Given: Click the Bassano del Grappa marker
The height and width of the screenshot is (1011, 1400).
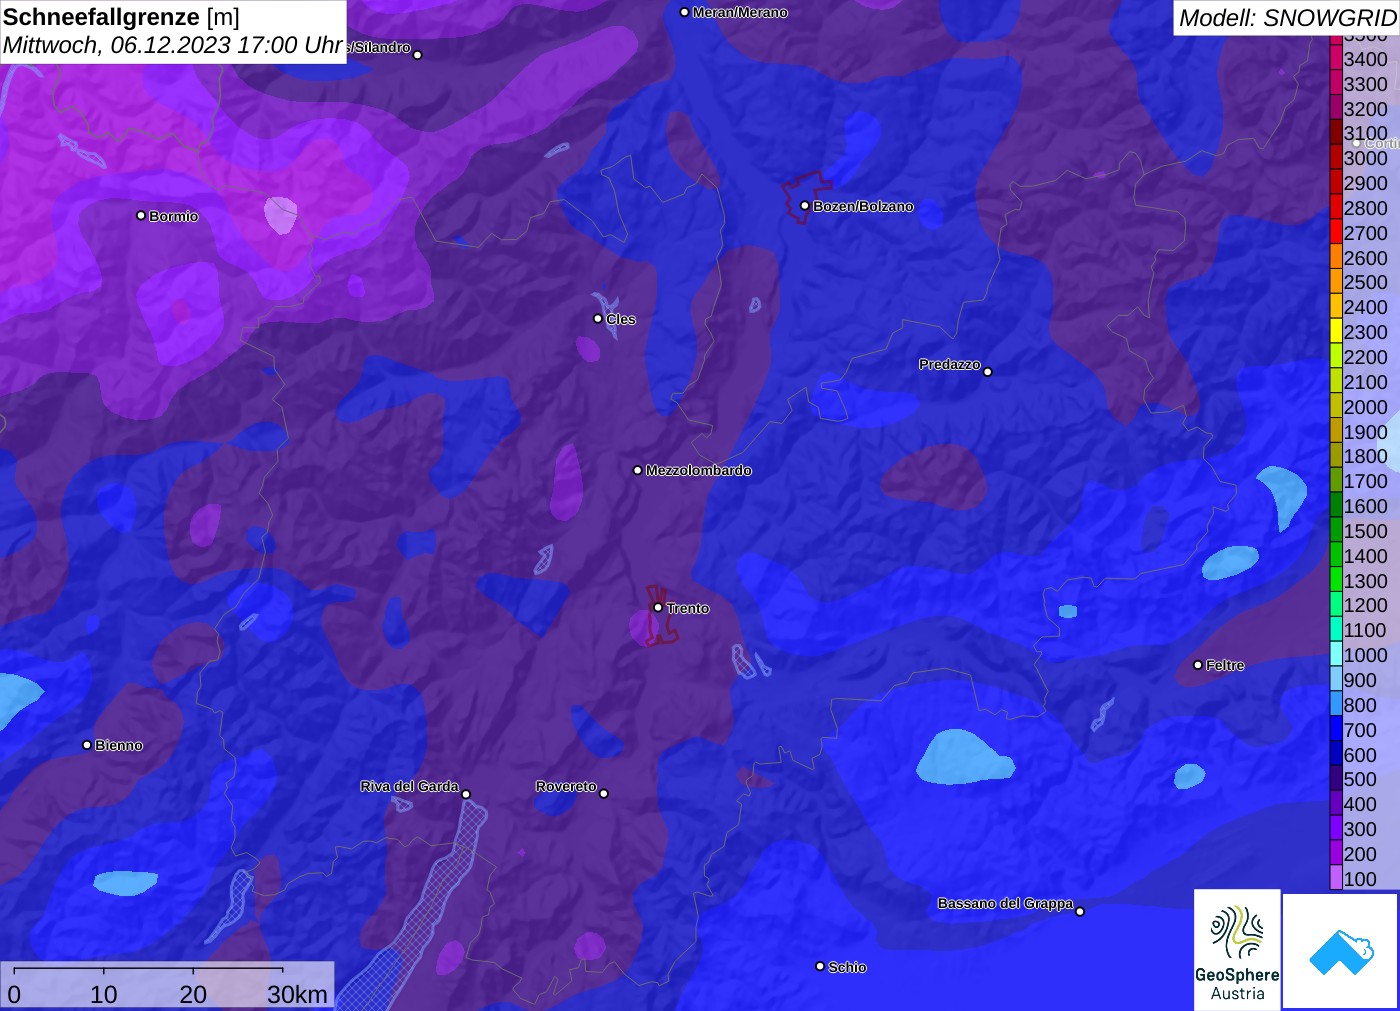Looking at the screenshot, I should point(1080,911).
